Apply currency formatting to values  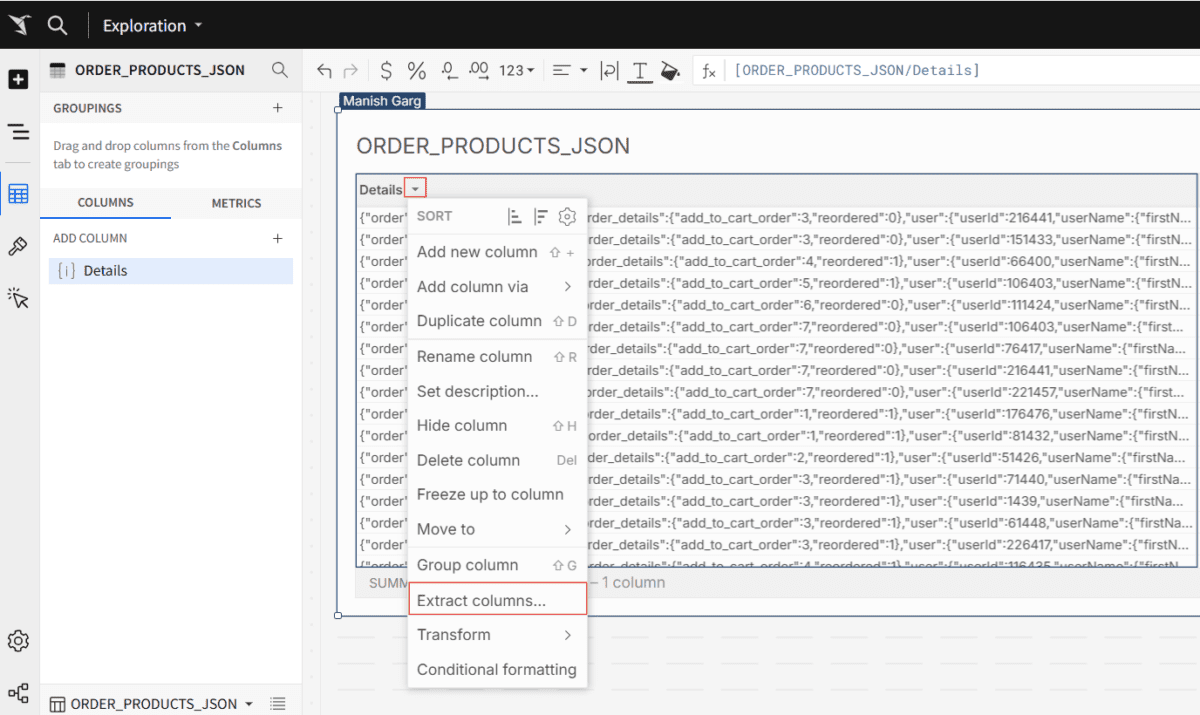386,70
